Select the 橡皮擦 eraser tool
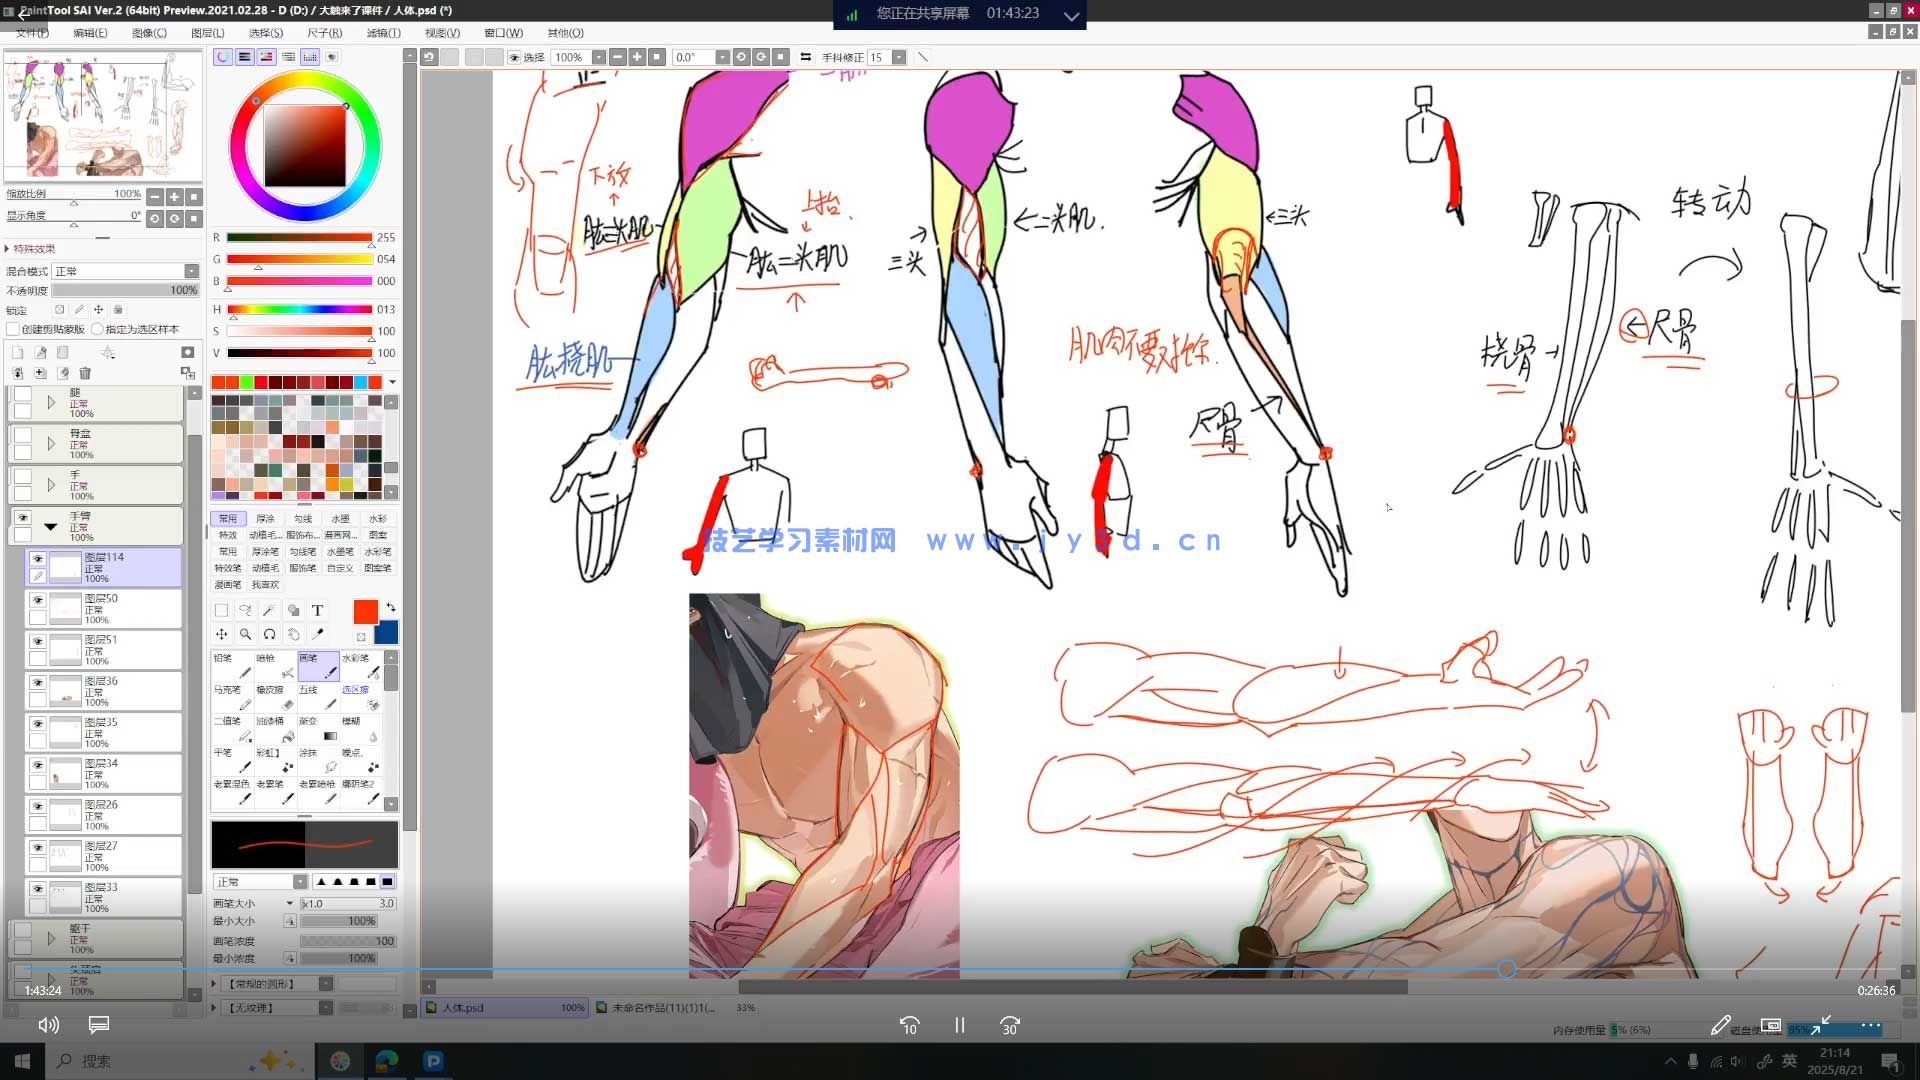 275,697
